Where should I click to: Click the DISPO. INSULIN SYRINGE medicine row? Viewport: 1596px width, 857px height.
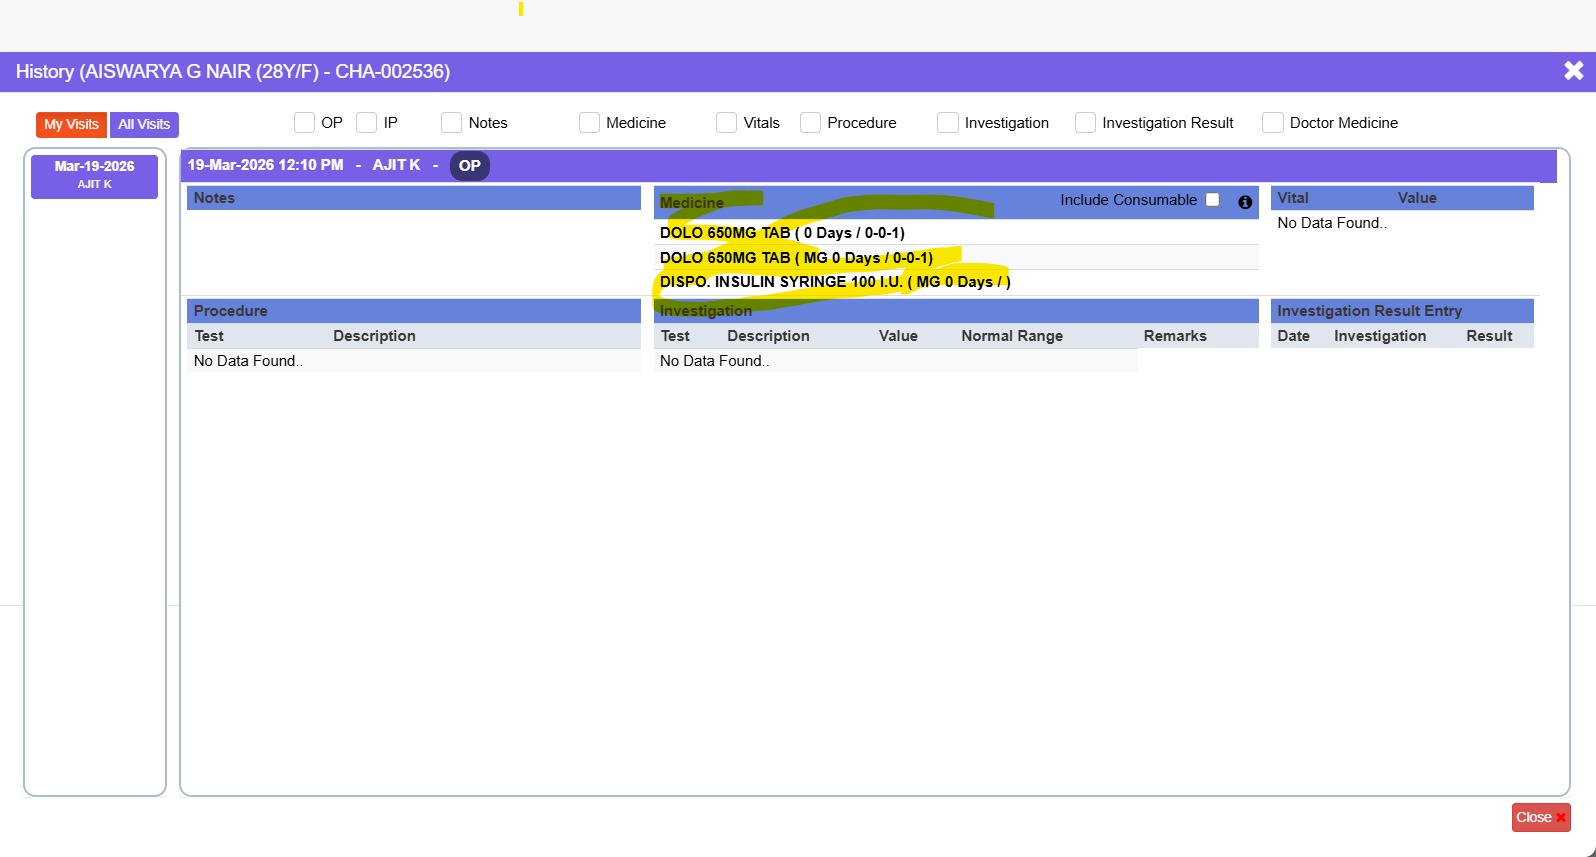pos(835,282)
